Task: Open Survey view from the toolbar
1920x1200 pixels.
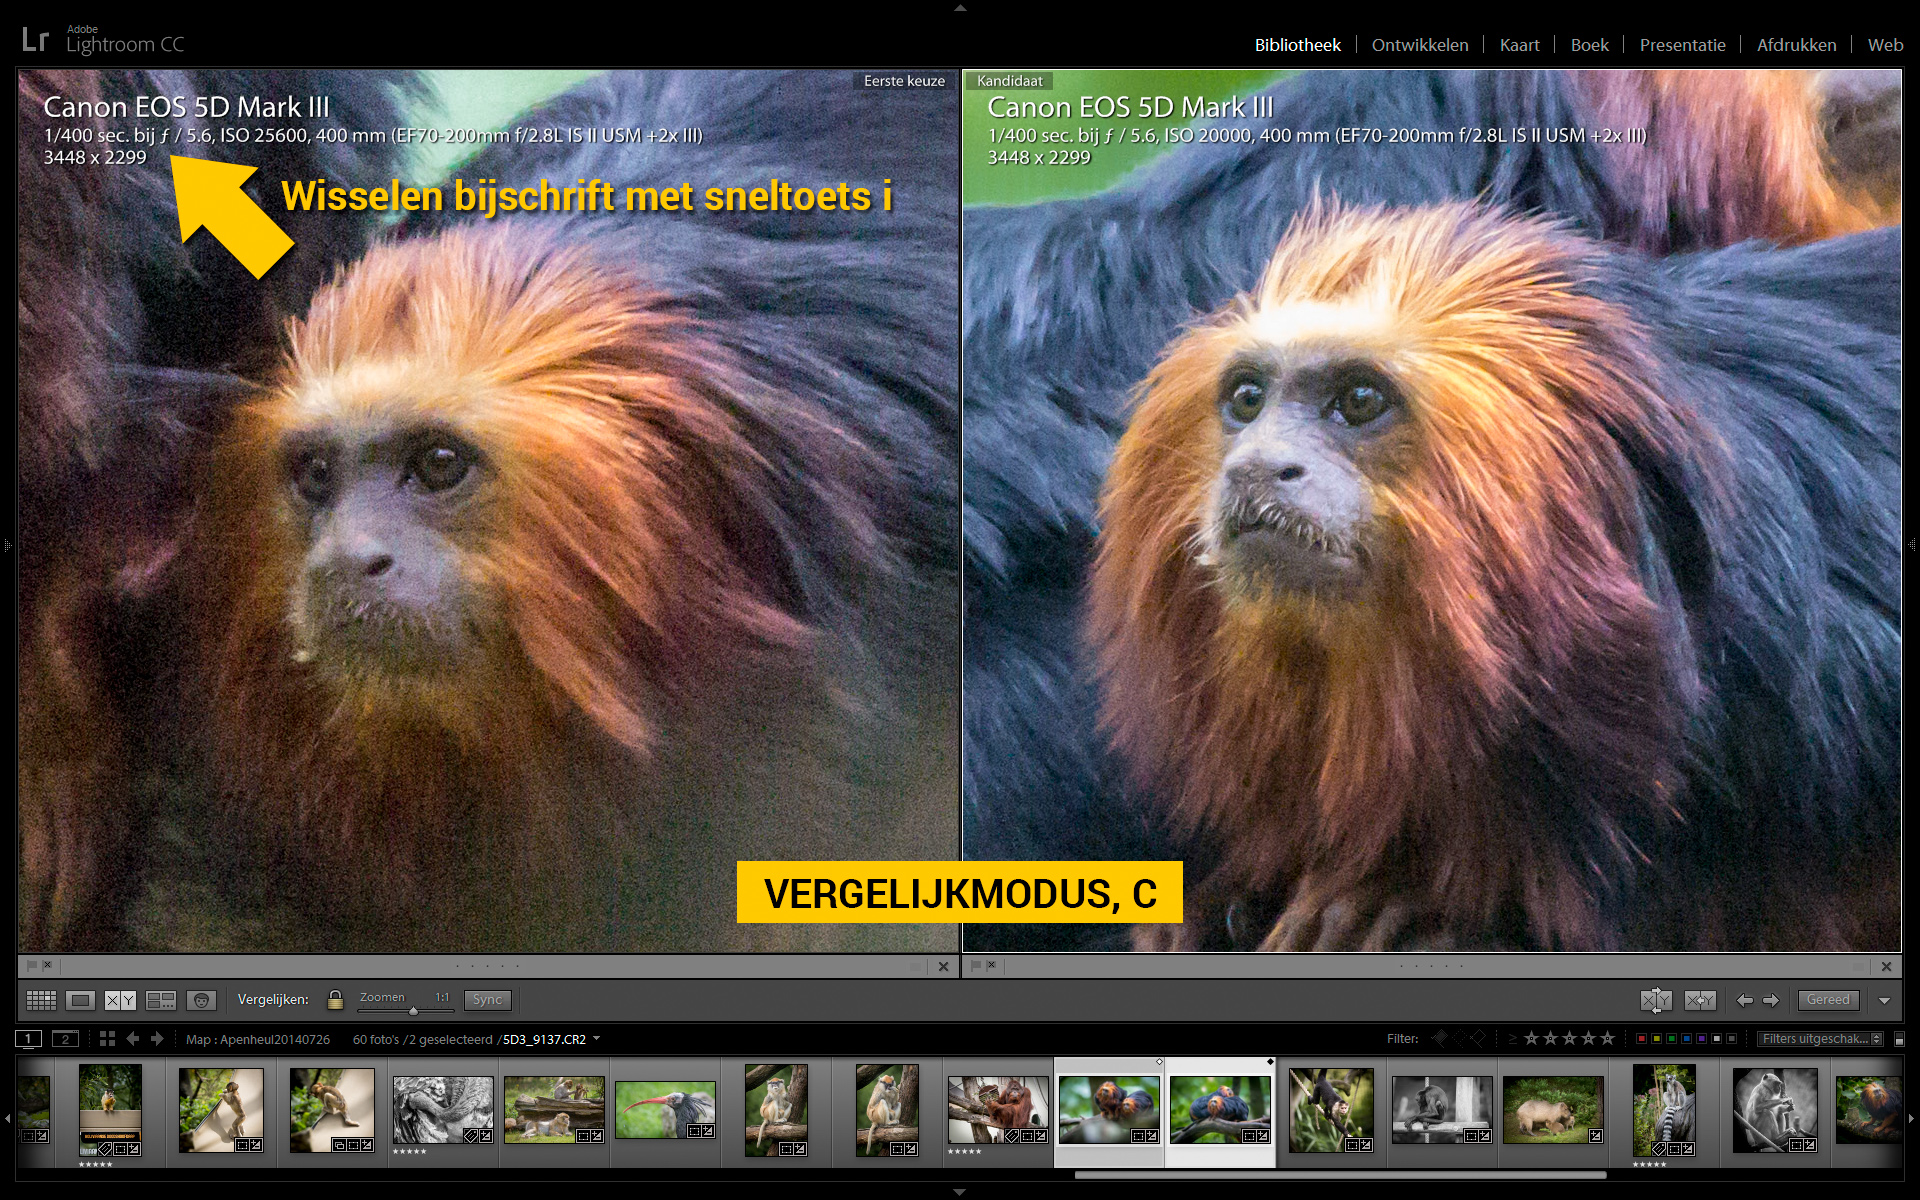Action: click(x=162, y=1000)
